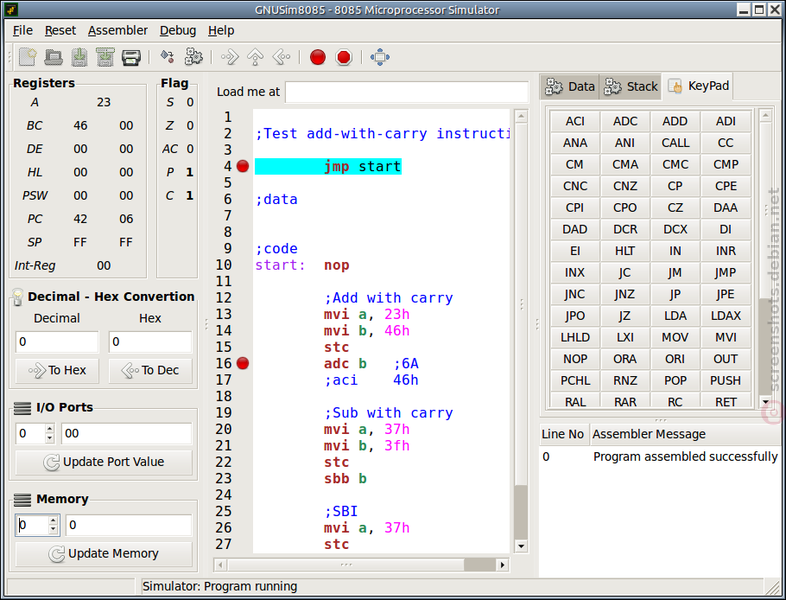Insert ACI from the keypad
The image size is (786, 600).
coord(575,121)
